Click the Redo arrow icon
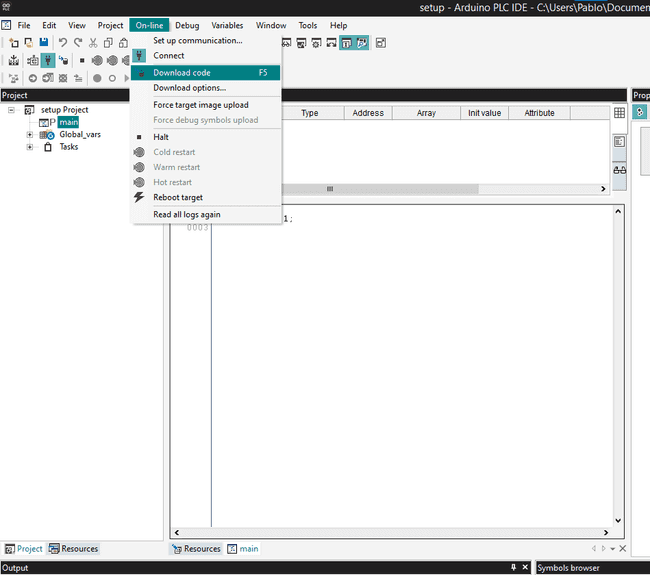This screenshot has width=650, height=575. click(x=77, y=43)
